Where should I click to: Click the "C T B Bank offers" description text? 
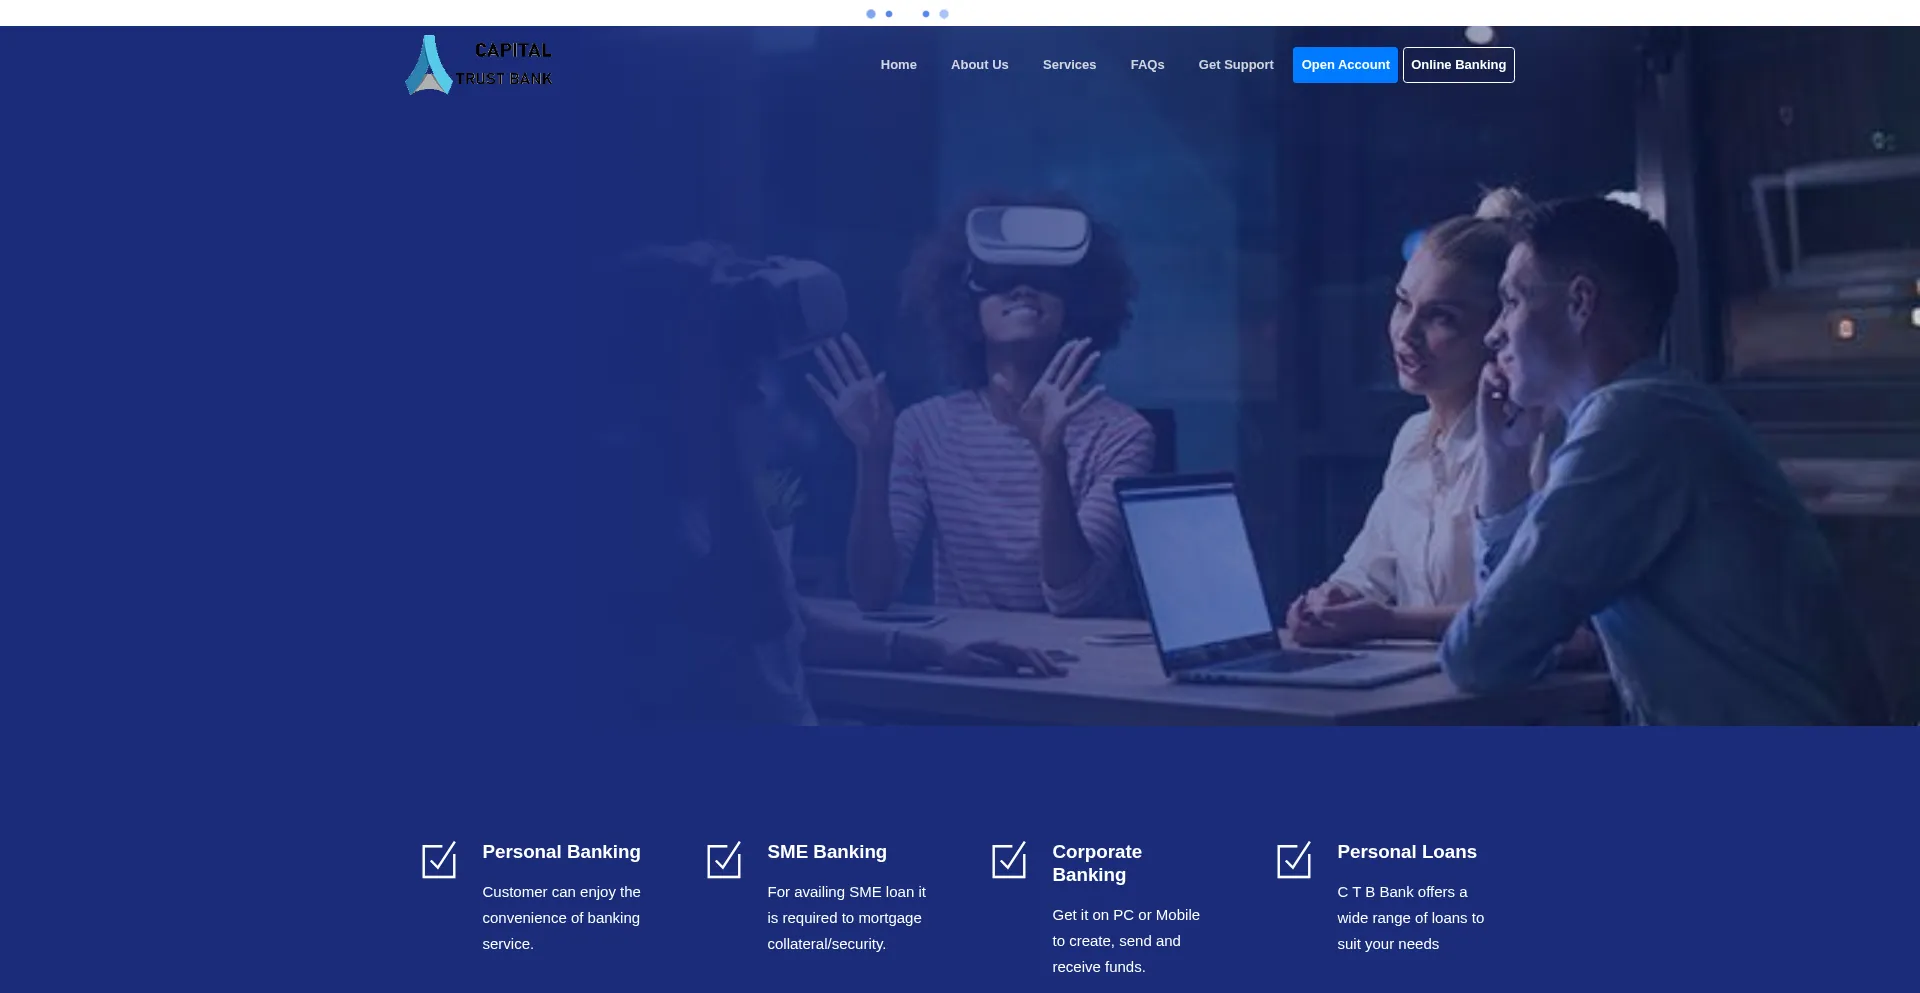point(1410,918)
